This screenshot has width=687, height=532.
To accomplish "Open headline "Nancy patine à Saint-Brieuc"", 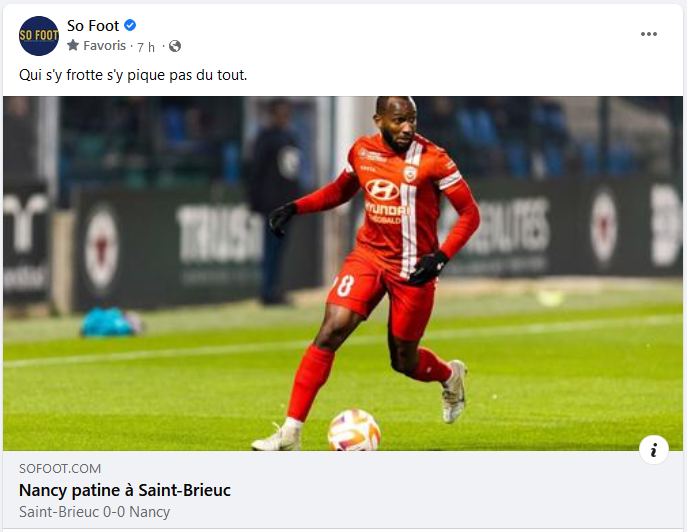I will click(x=125, y=490).
